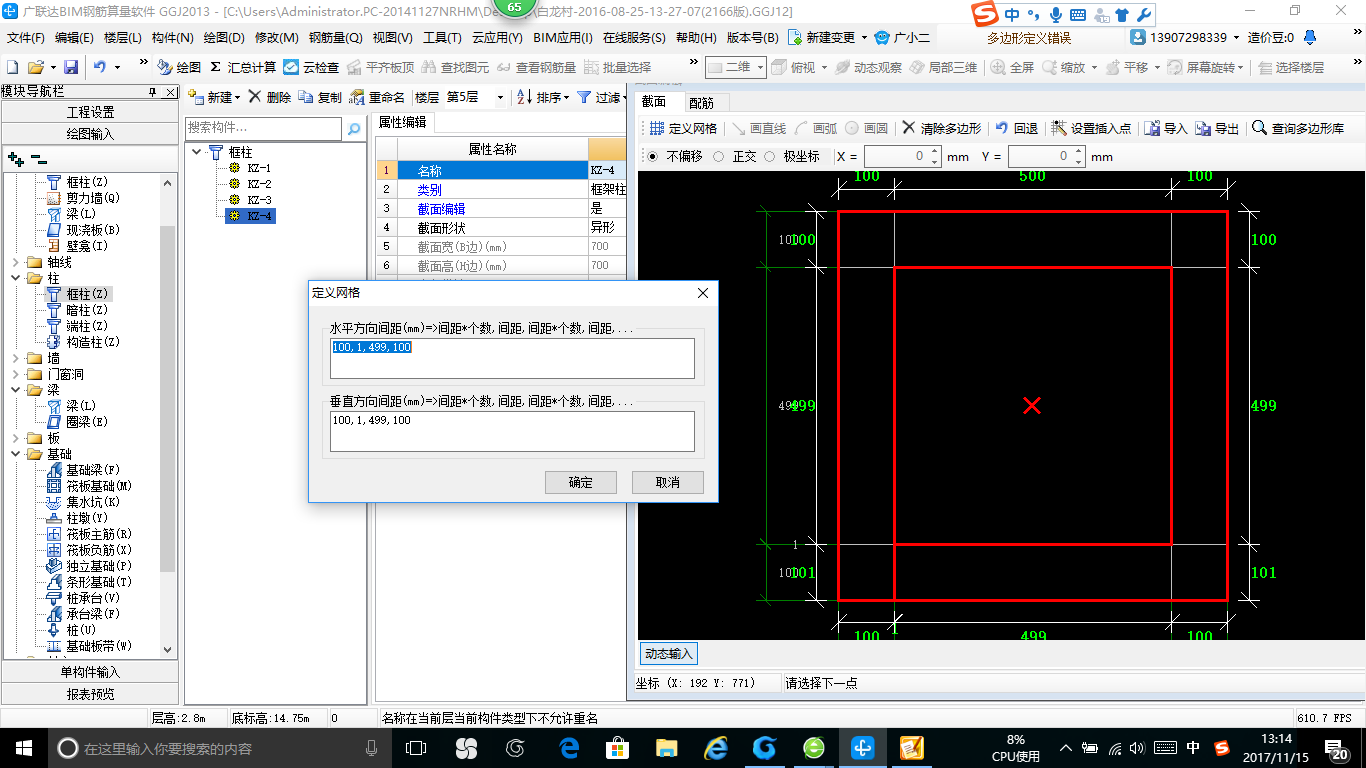Collapse the 基础 folder in navigation tree
This screenshot has width=1366, height=768.
point(16,454)
